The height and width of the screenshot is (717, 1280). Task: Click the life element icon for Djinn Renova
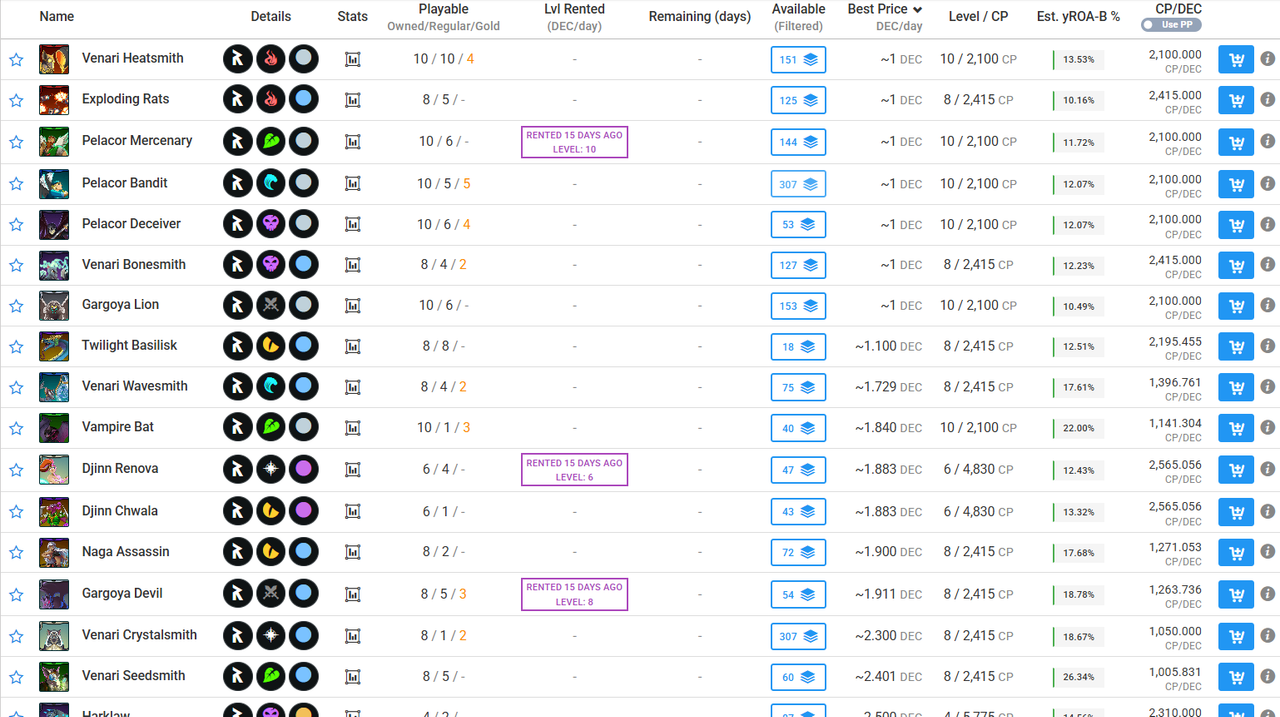click(x=271, y=470)
